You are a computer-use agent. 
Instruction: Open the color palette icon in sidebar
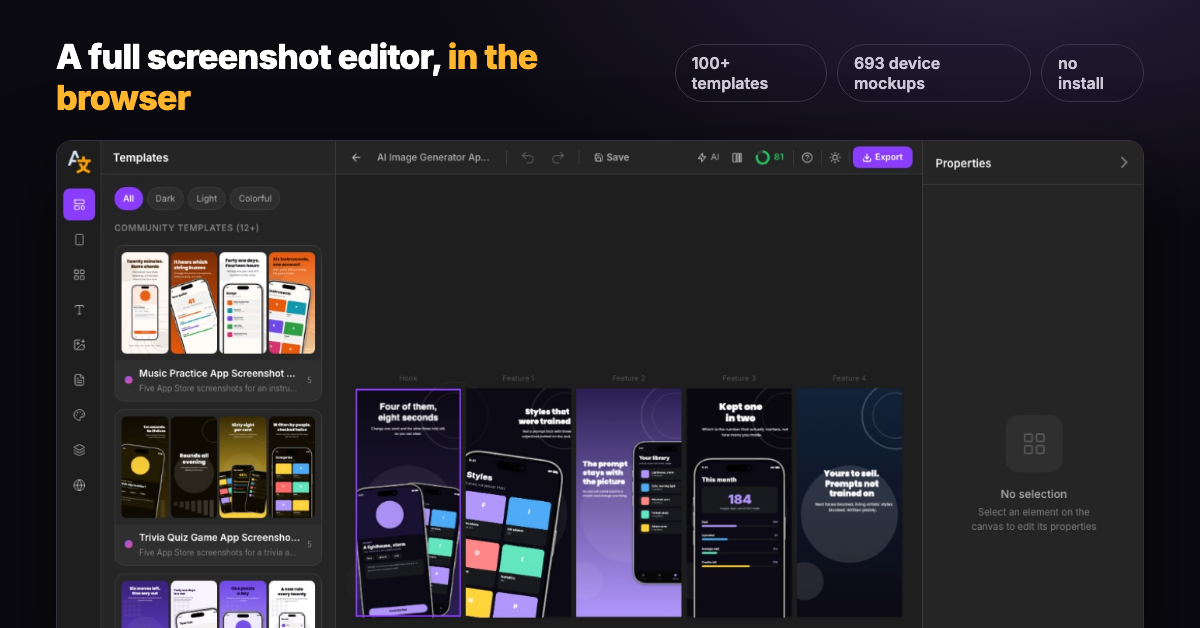click(79, 415)
